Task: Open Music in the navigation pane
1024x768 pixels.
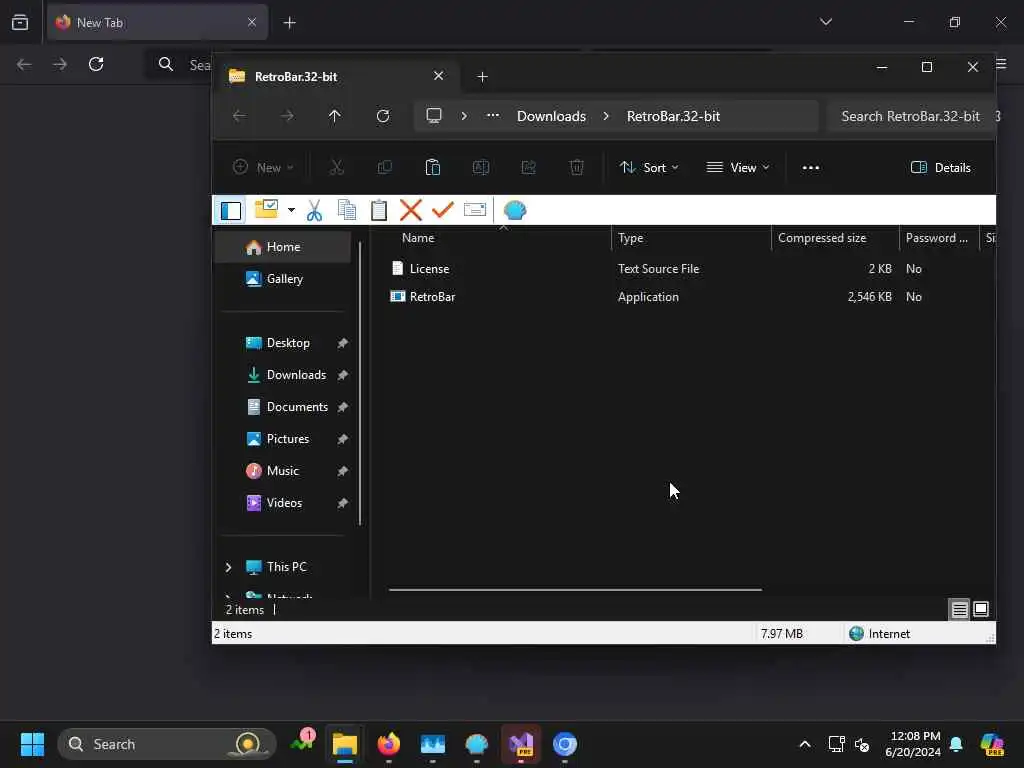Action: point(282,471)
